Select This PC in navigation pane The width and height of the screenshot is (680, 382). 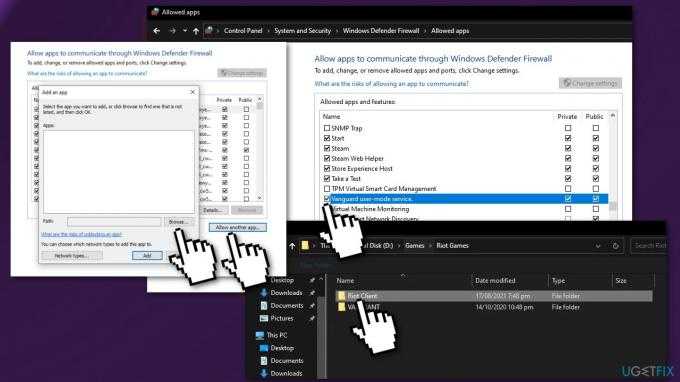click(x=277, y=335)
